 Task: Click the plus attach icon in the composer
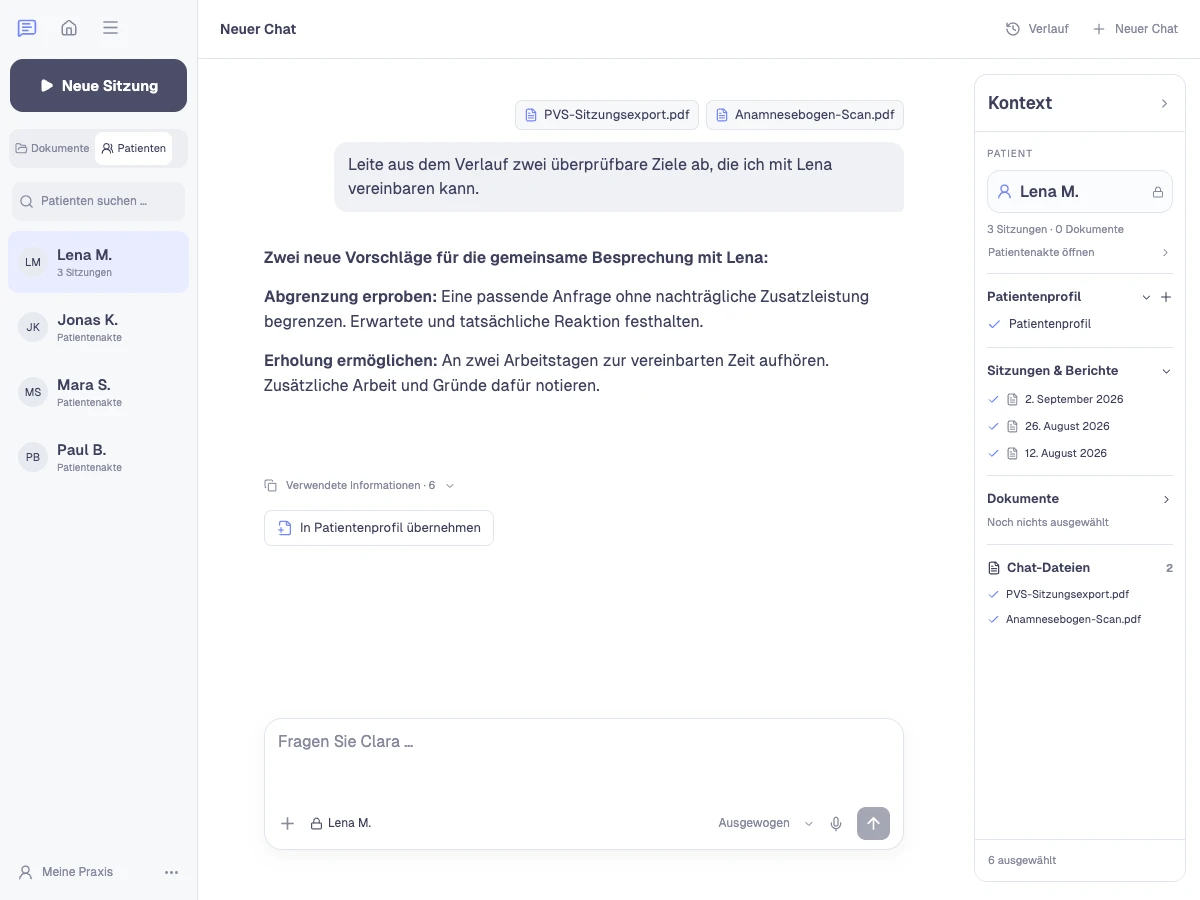coord(287,823)
